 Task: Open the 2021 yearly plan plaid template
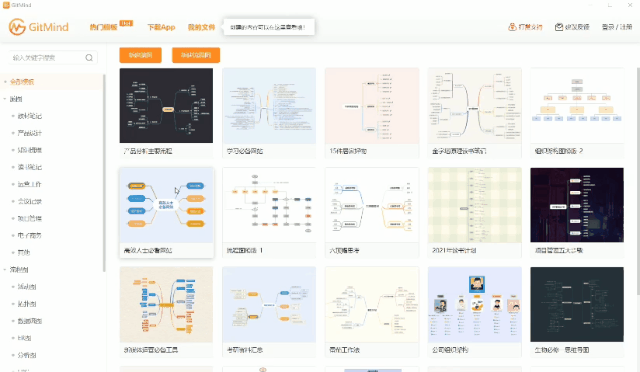click(x=475, y=205)
